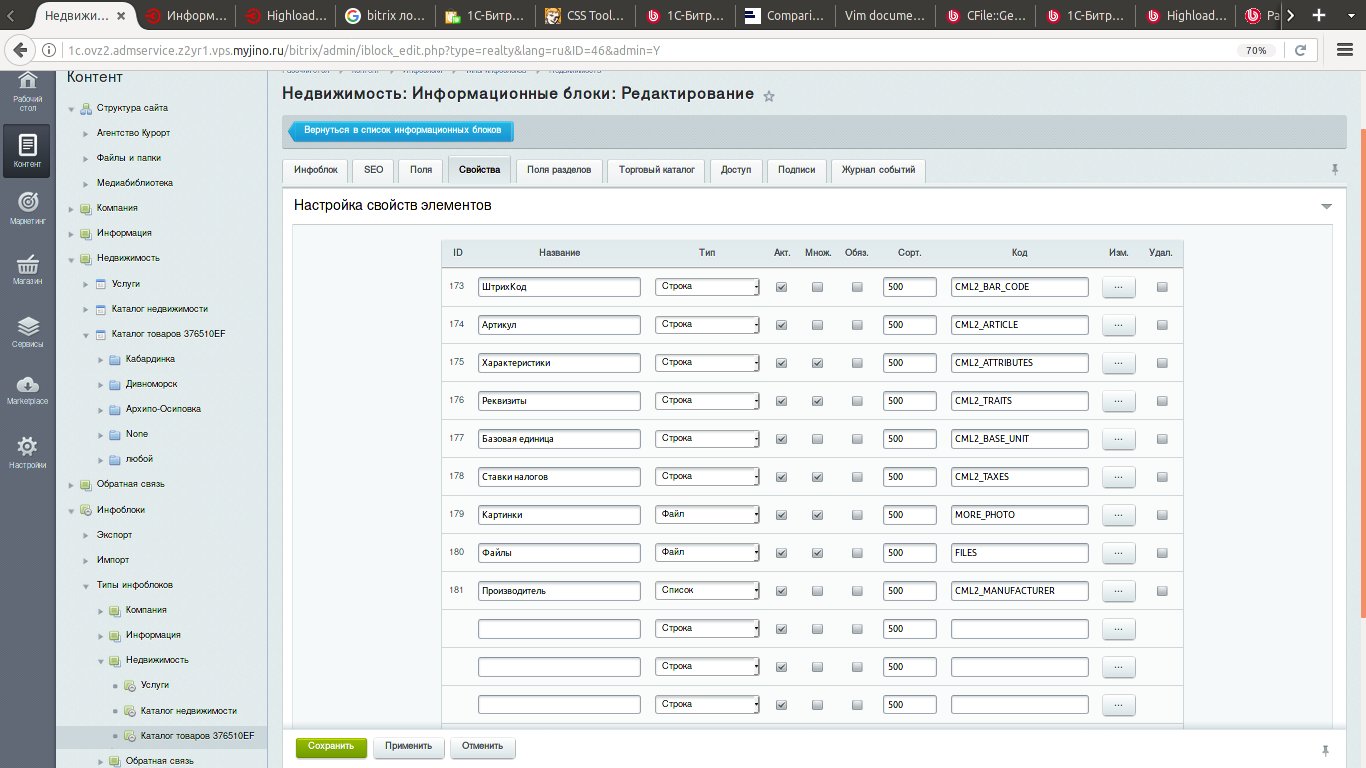Mark Производитель property for deletion

(1161, 591)
